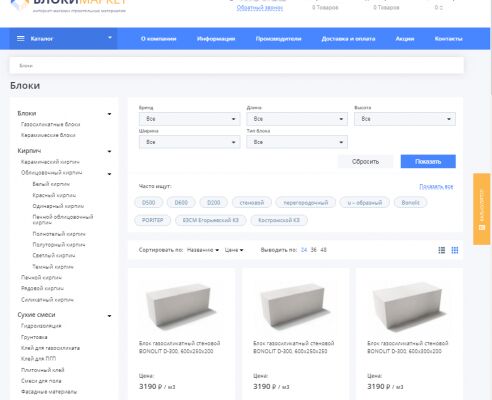Viewport: 492px width, 400px height.
Task: Select the D200 quick filter tag
Action: [214, 203]
